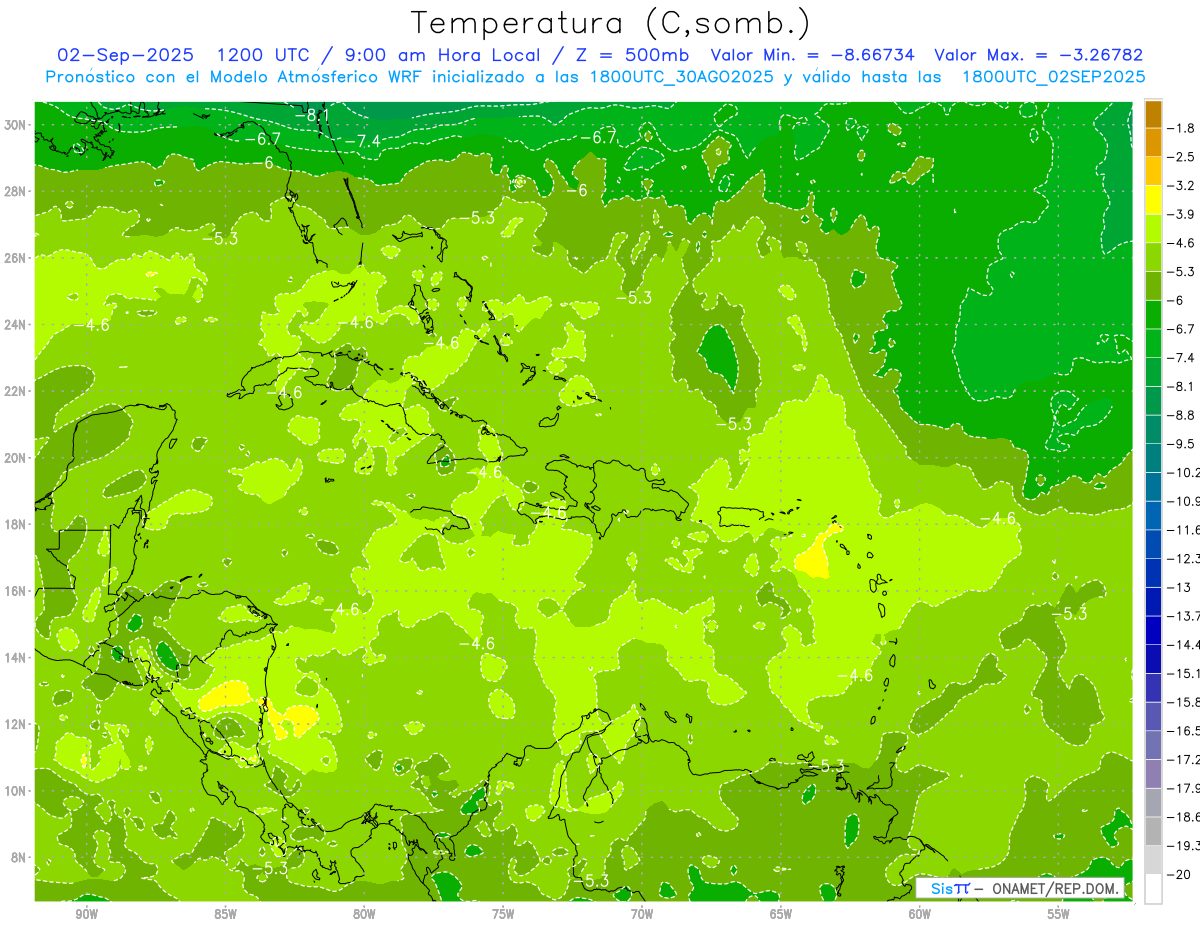This screenshot has width=1200, height=927.
Task: Click the brown top swatch above -1.8
Action: tap(1153, 114)
